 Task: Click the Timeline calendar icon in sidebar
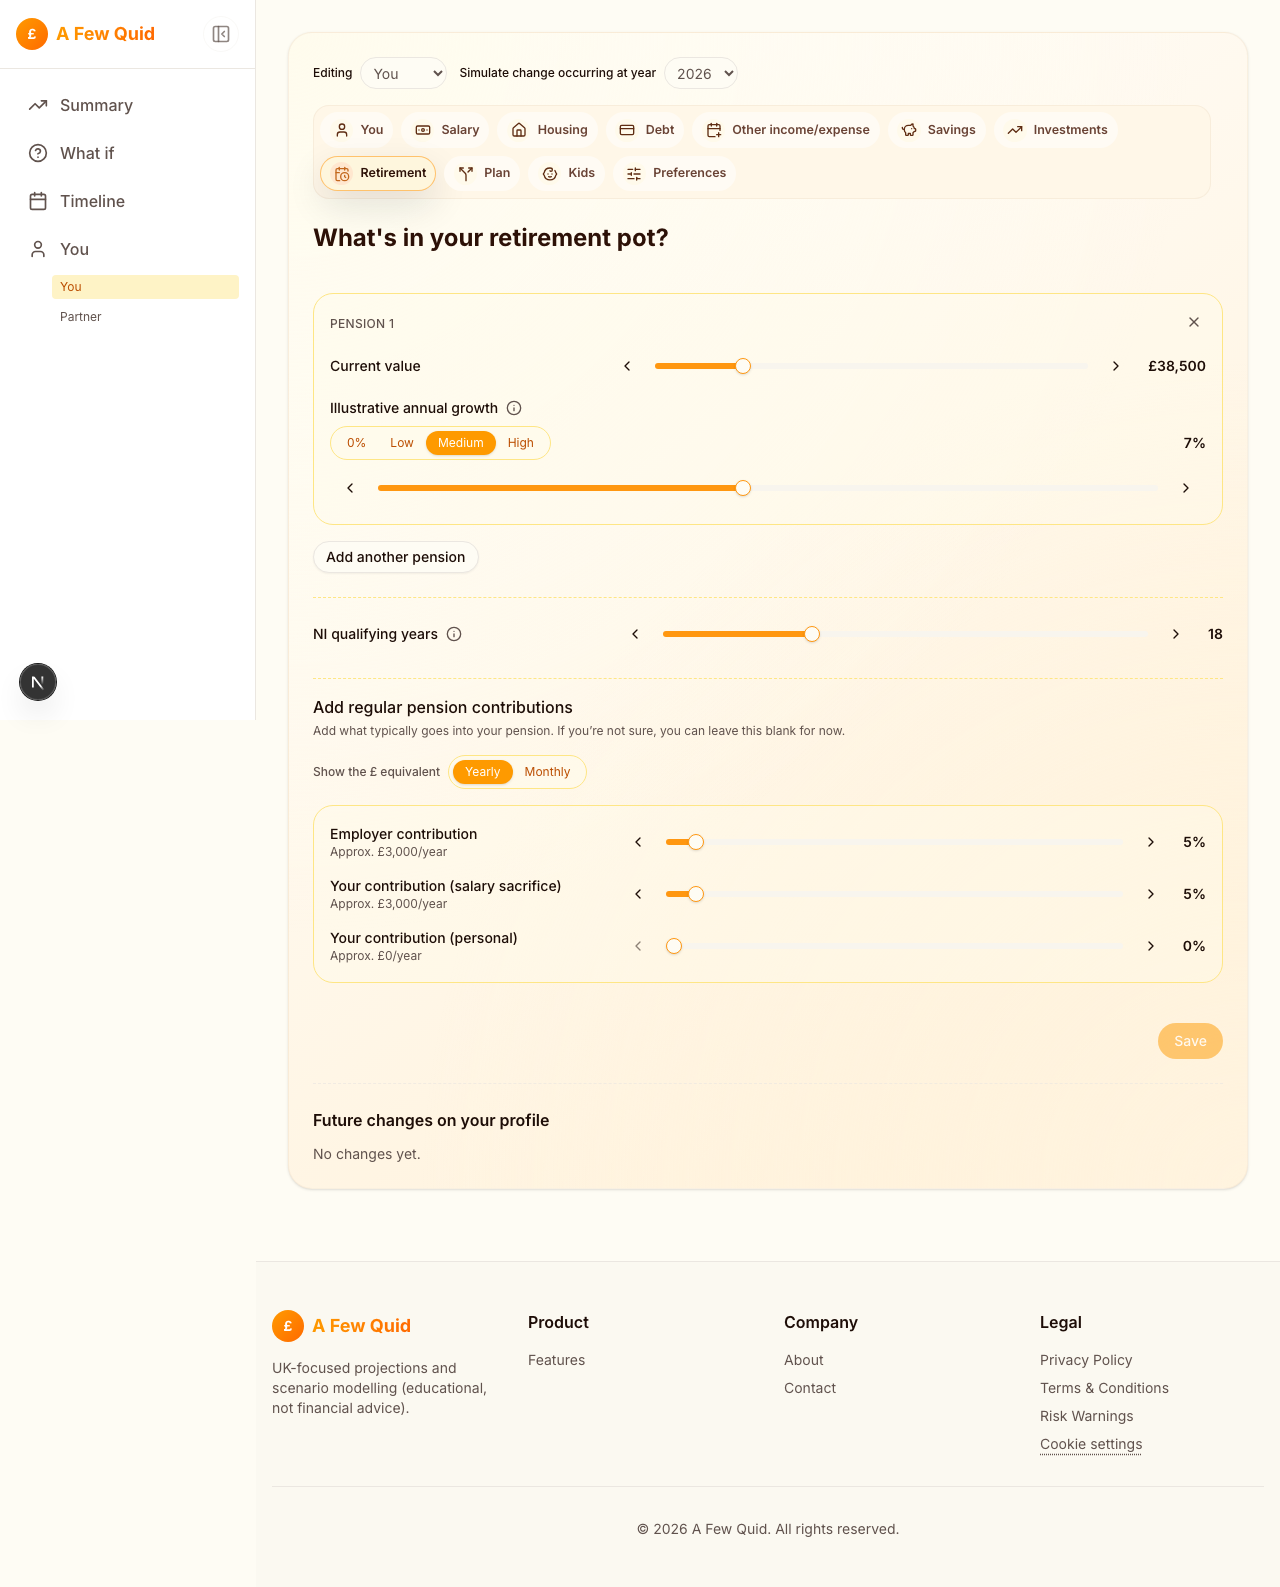tap(38, 201)
